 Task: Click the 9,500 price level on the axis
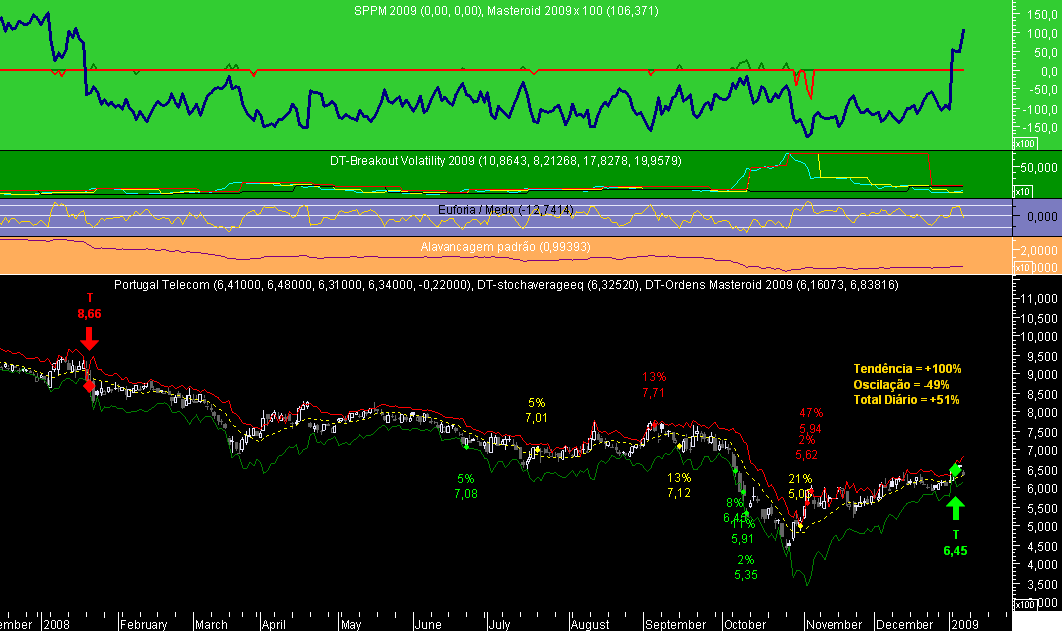coord(1042,355)
